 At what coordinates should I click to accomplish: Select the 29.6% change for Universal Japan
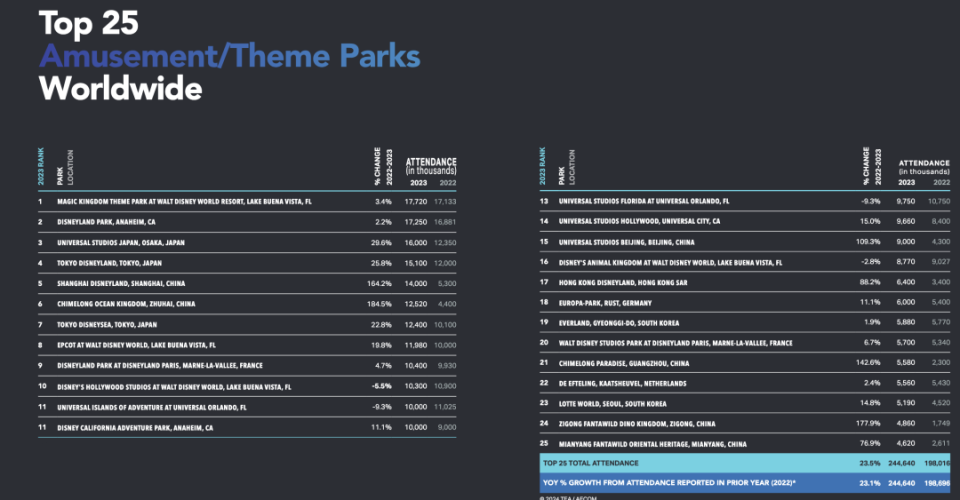tap(381, 243)
